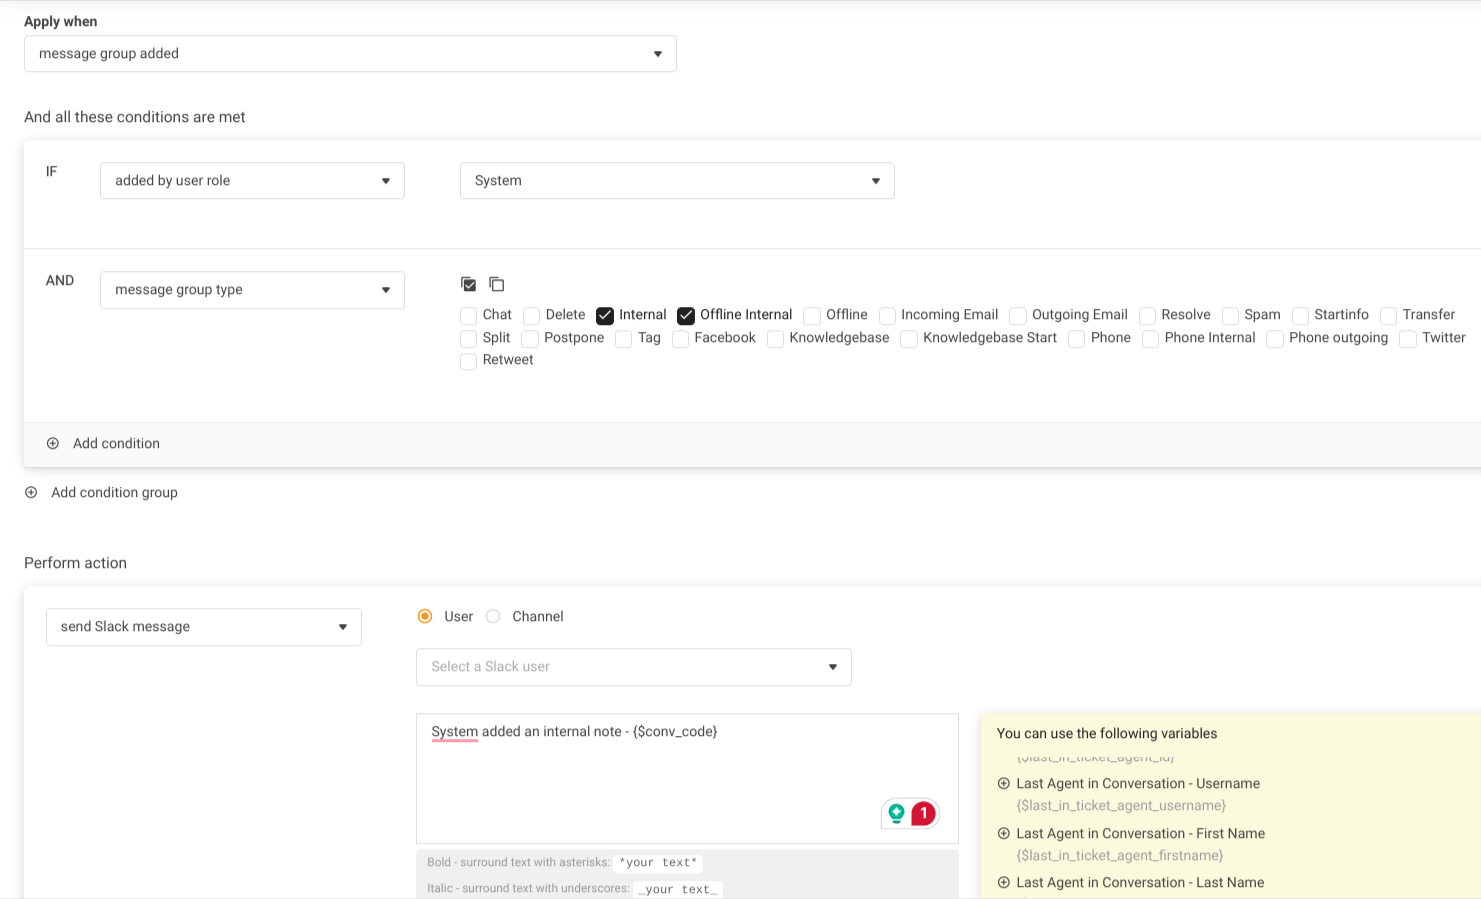
Task: Open the Apply when dropdown
Action: (350, 54)
